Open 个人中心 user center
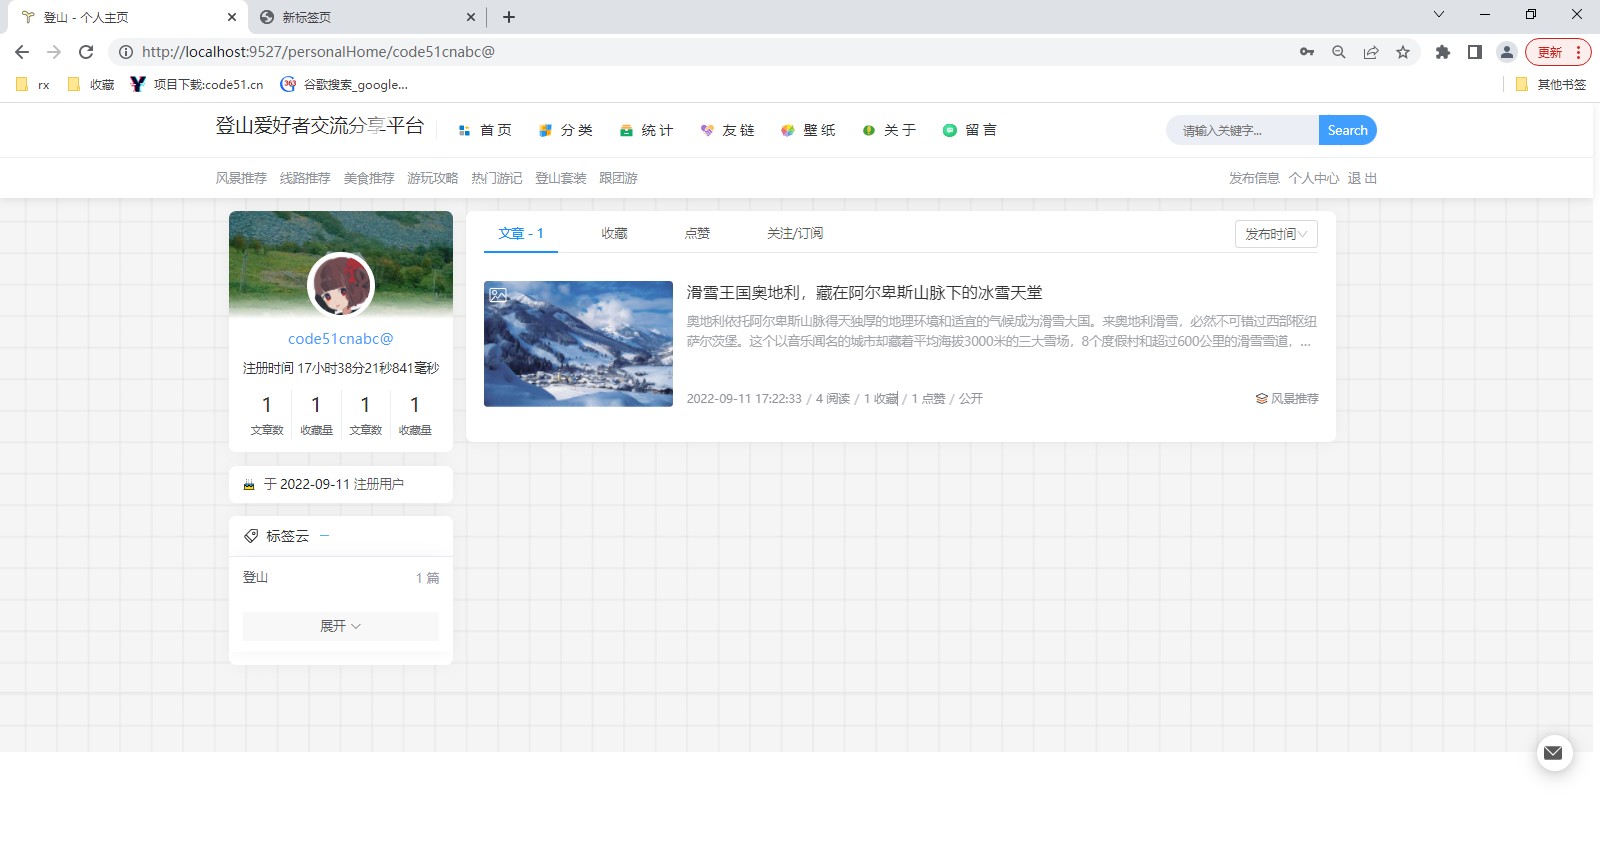This screenshot has height=852, width=1600. pos(1314,178)
